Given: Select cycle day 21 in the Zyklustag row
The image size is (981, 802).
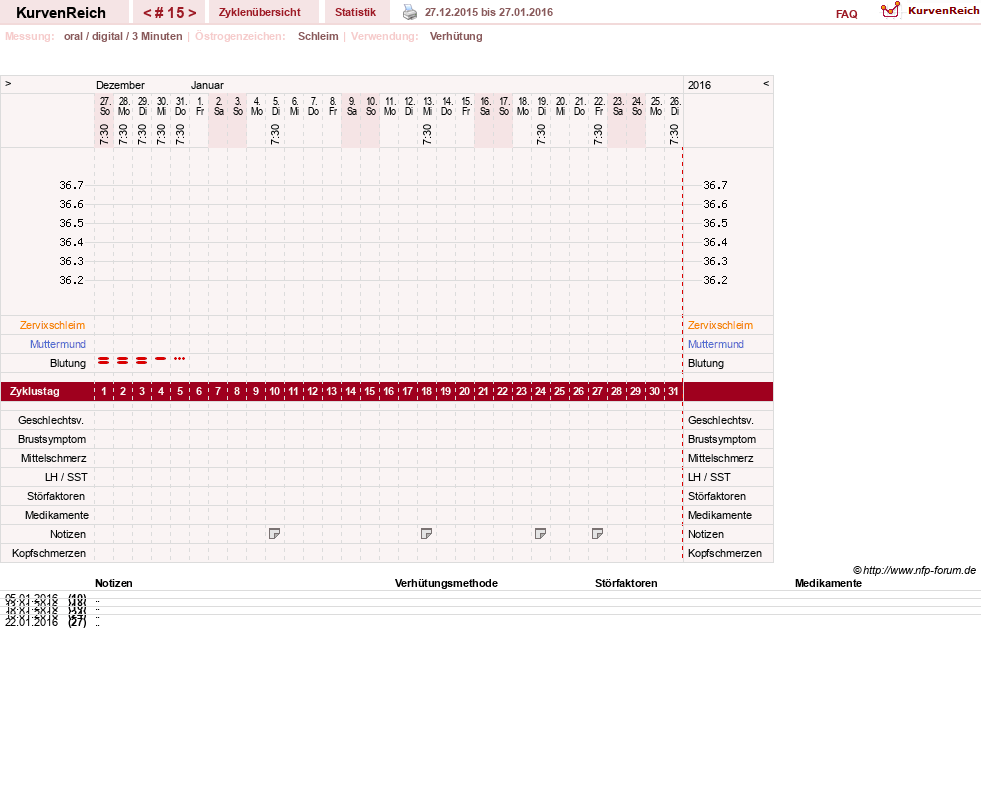Looking at the screenshot, I should click(x=483, y=392).
